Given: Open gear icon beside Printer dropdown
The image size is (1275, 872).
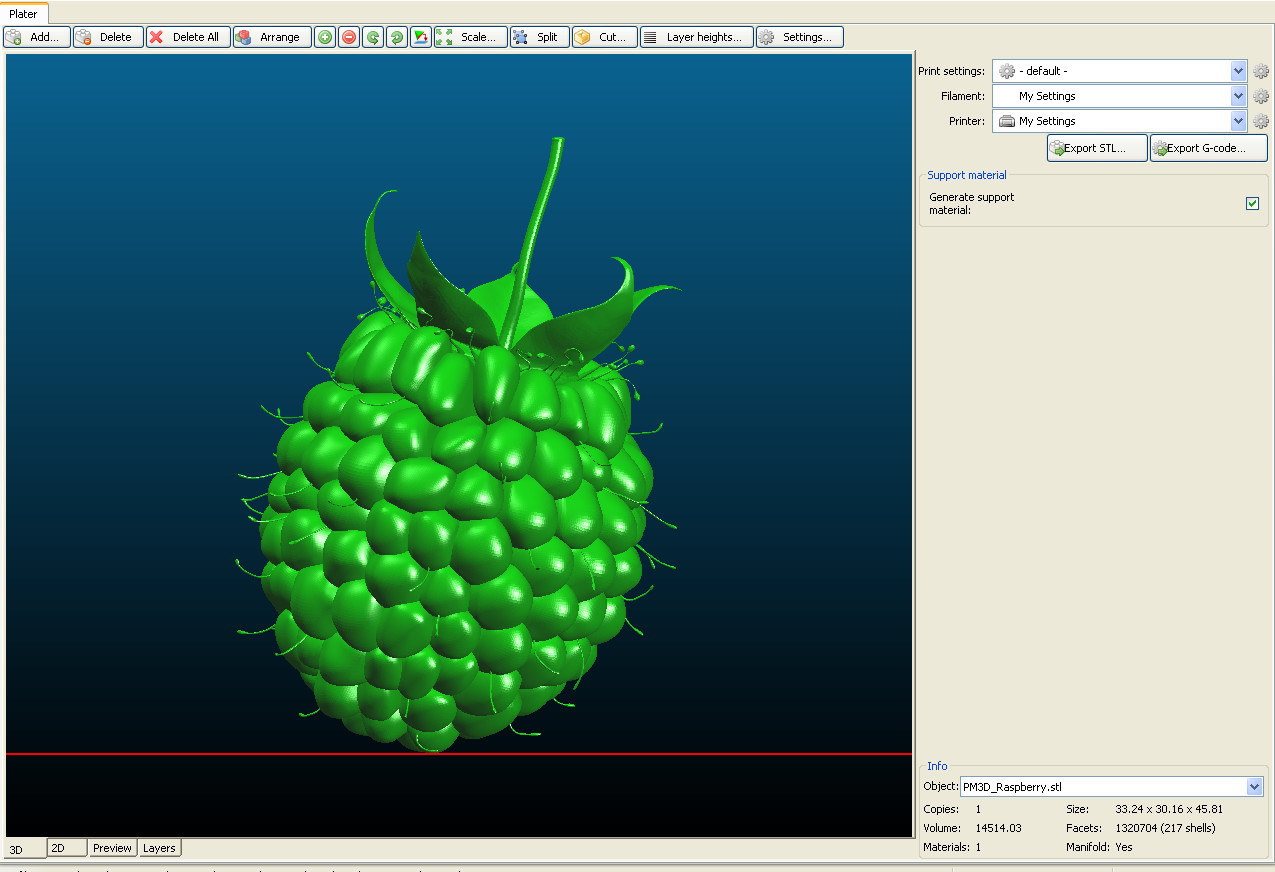Looking at the screenshot, I should tap(1261, 121).
